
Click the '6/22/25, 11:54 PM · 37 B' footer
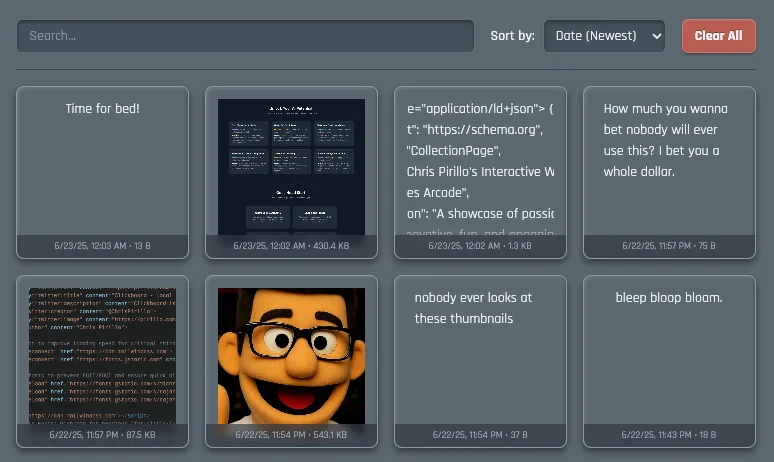click(480, 435)
